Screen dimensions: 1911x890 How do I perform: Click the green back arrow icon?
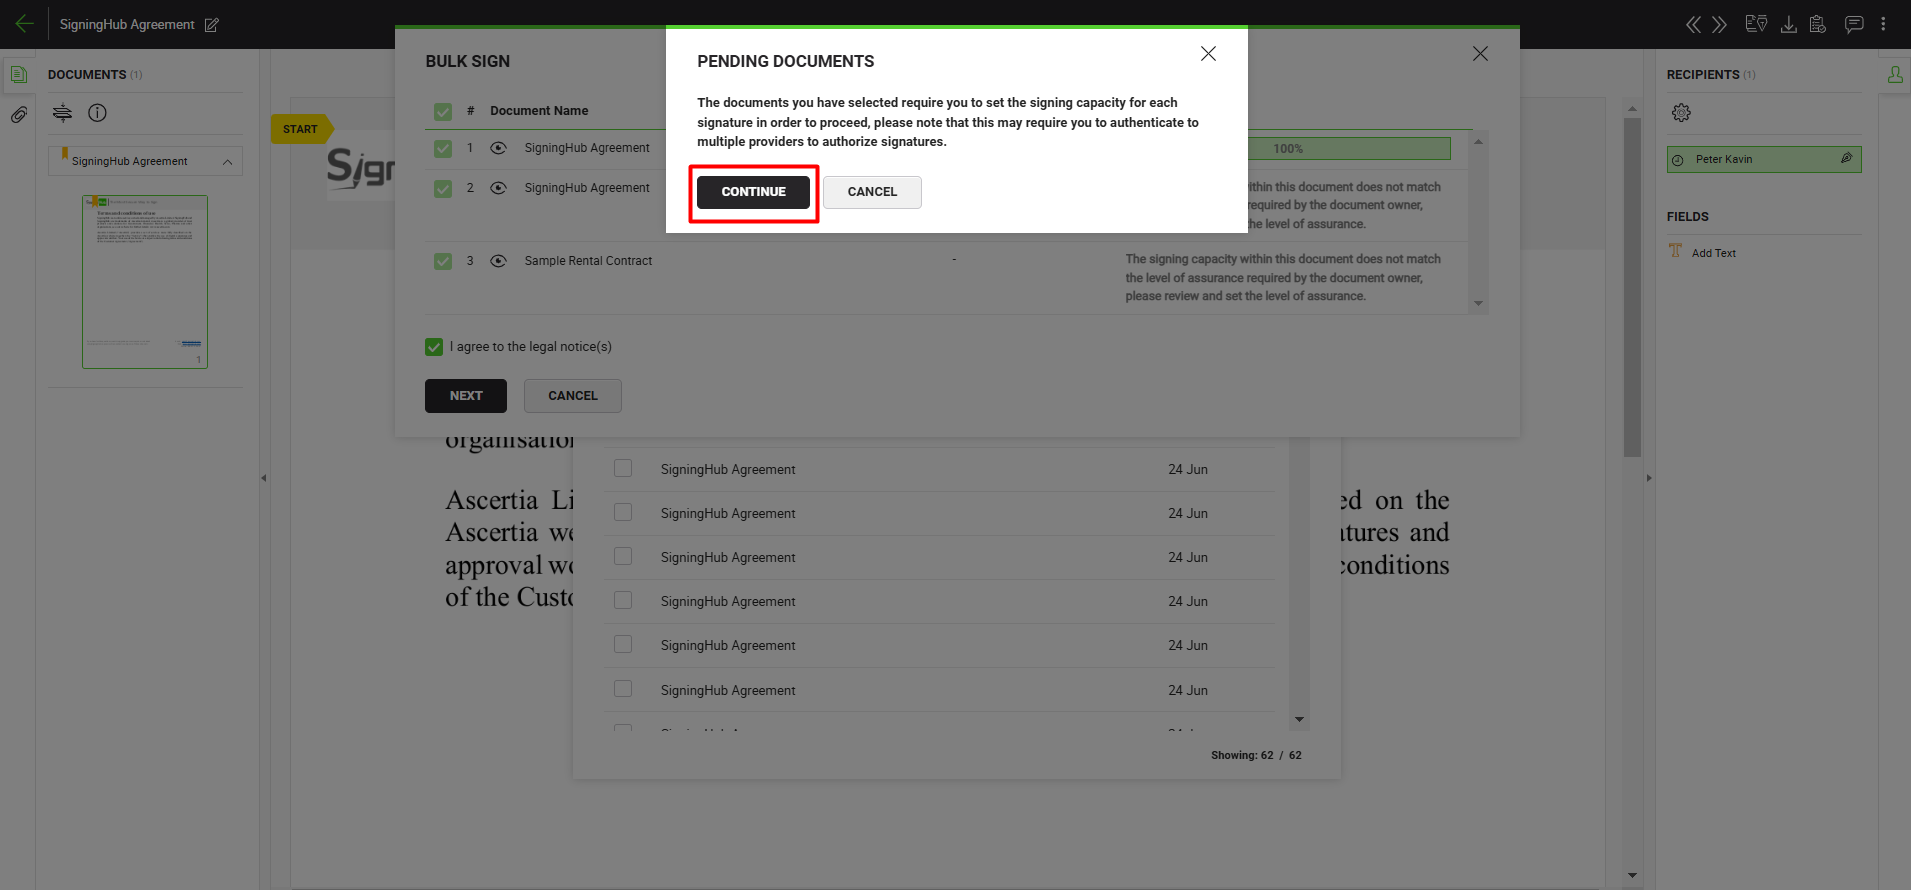[24, 24]
